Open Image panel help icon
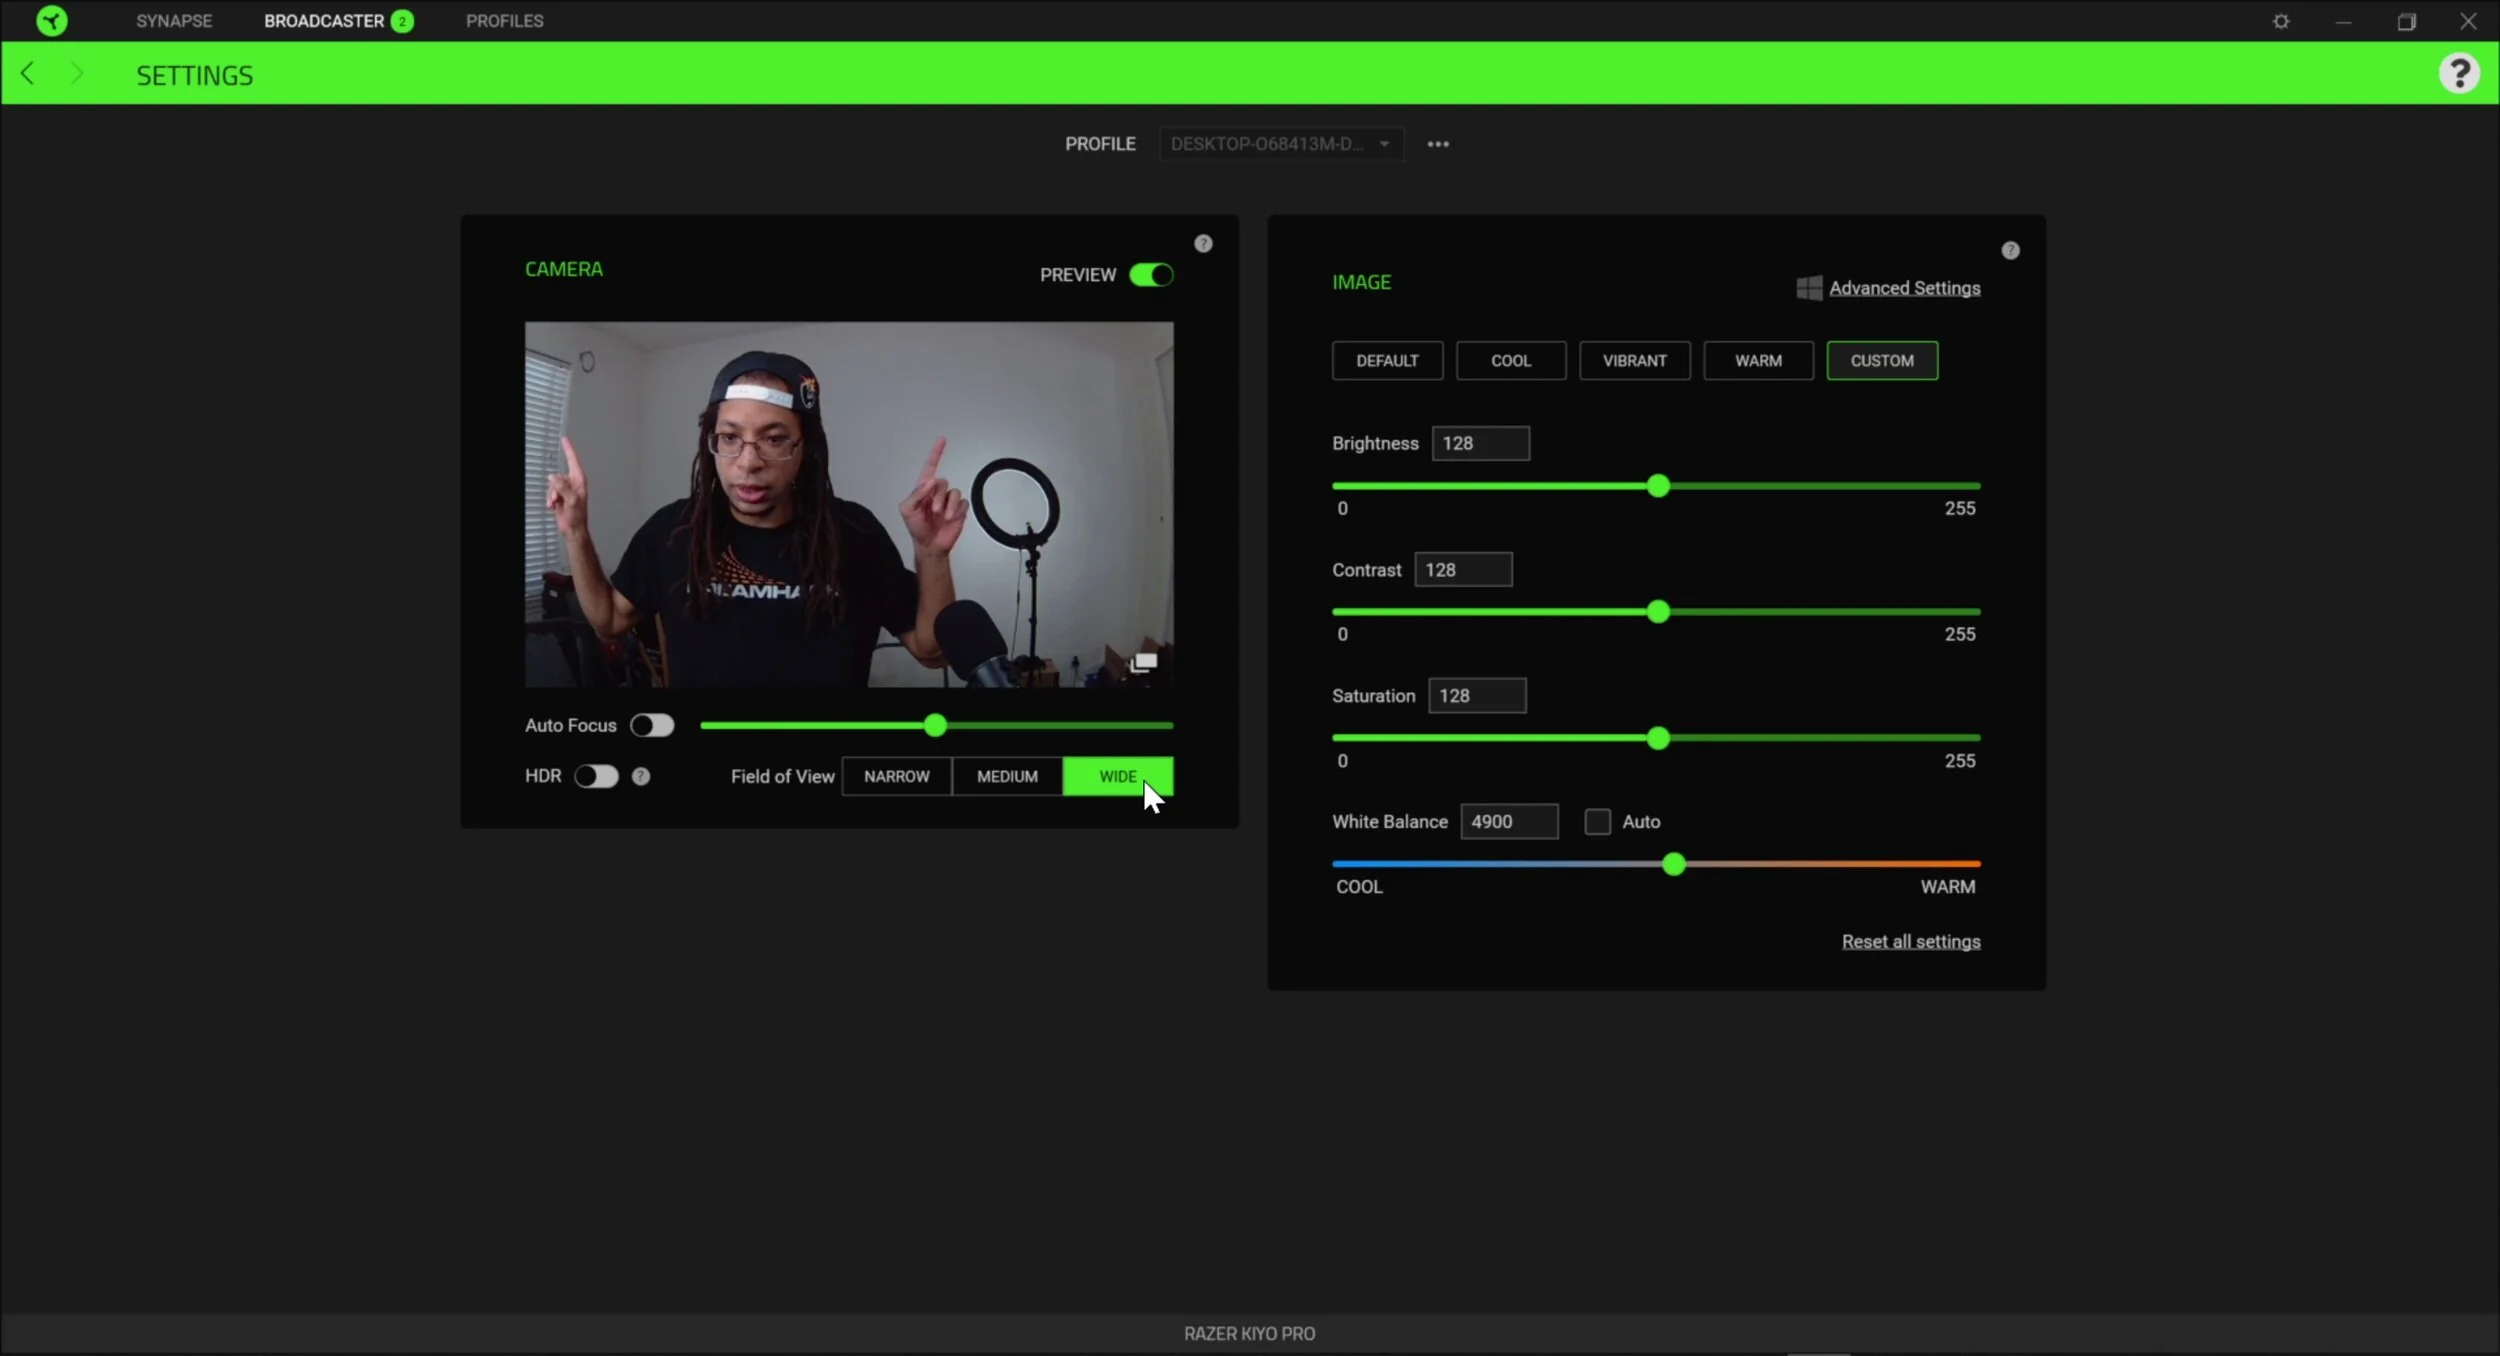2500x1356 pixels. 2010,250
